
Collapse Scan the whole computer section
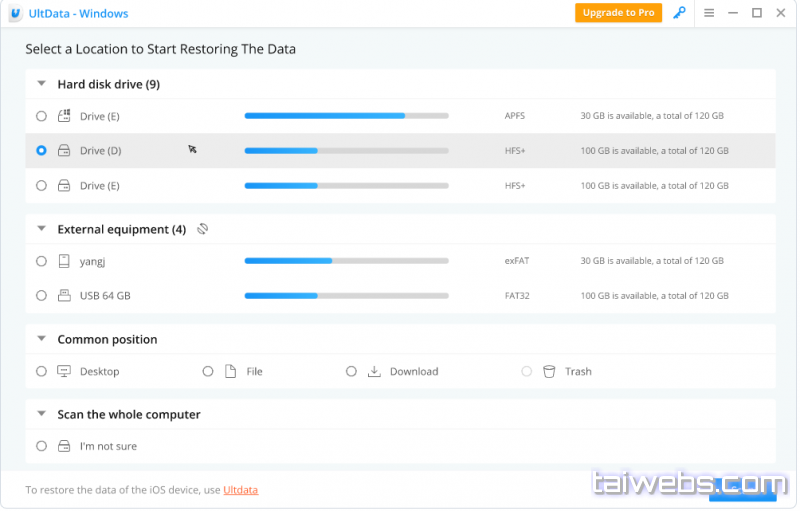41,414
